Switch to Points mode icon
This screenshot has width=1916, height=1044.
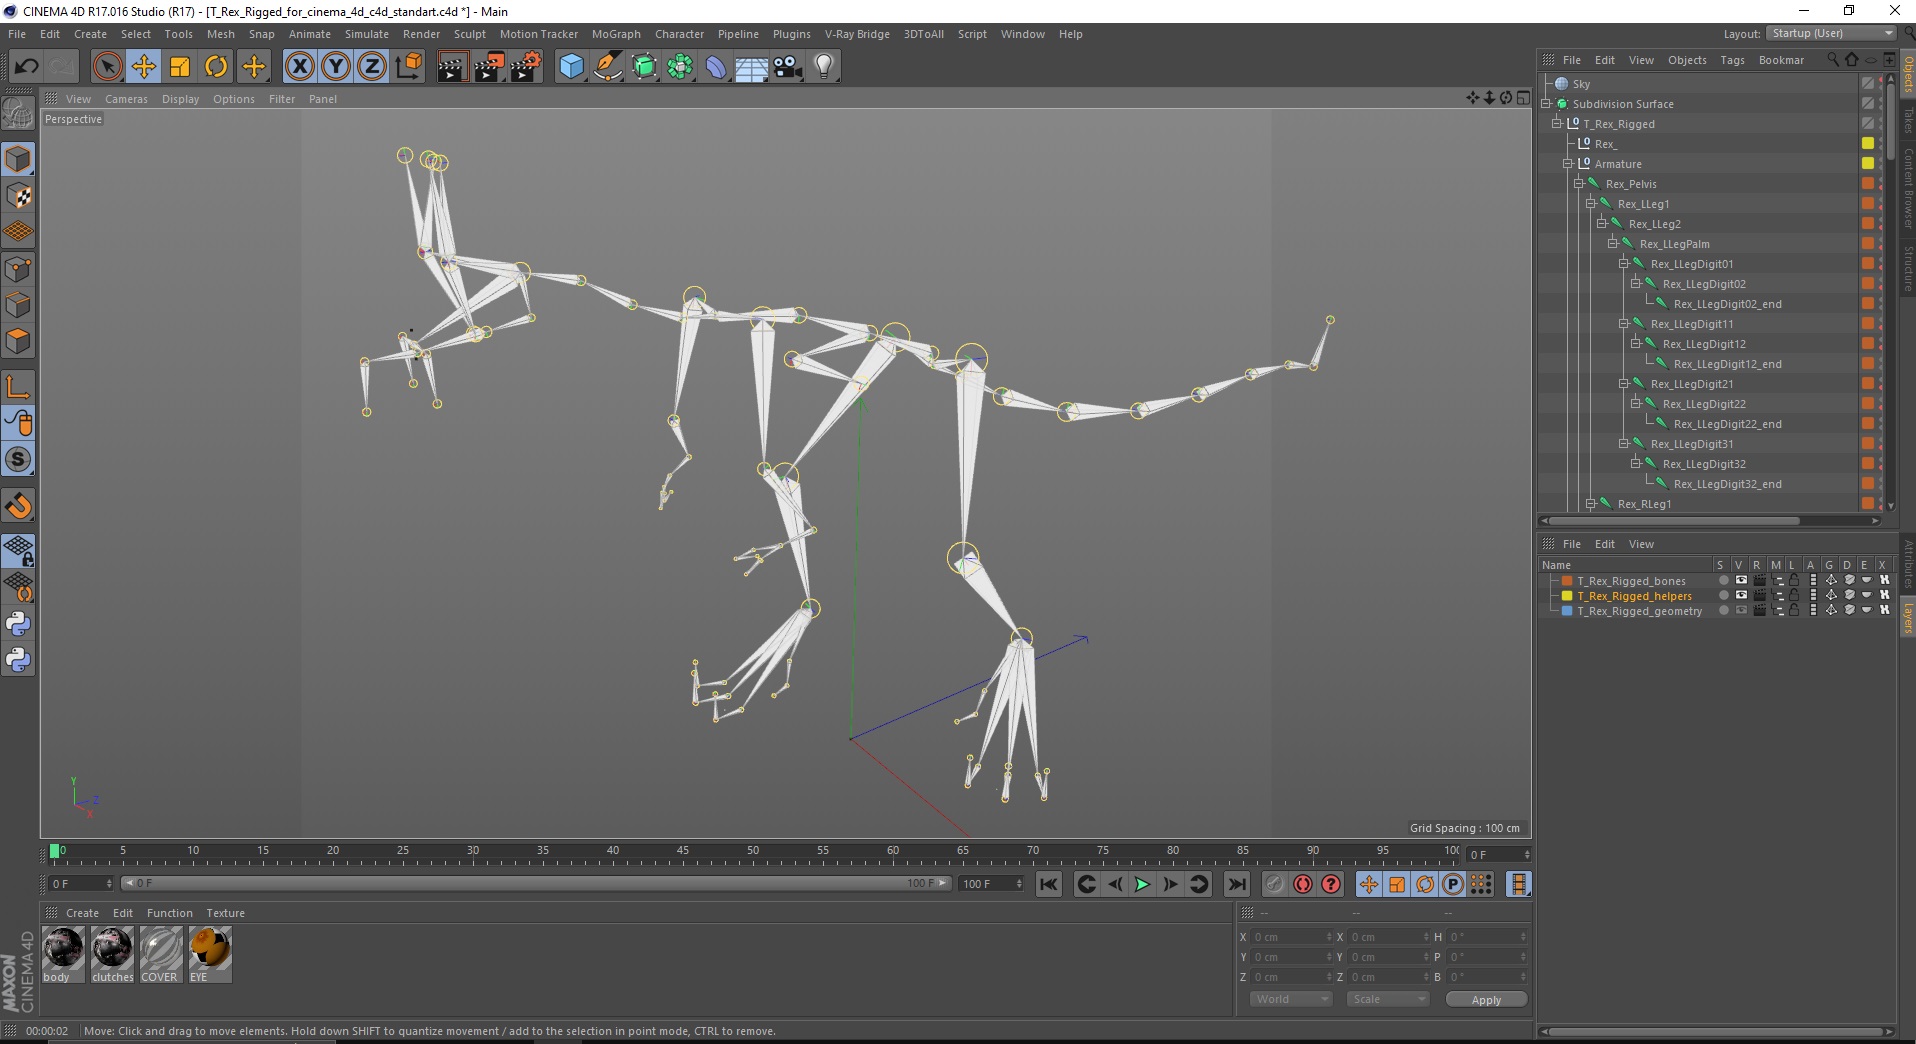click(18, 269)
